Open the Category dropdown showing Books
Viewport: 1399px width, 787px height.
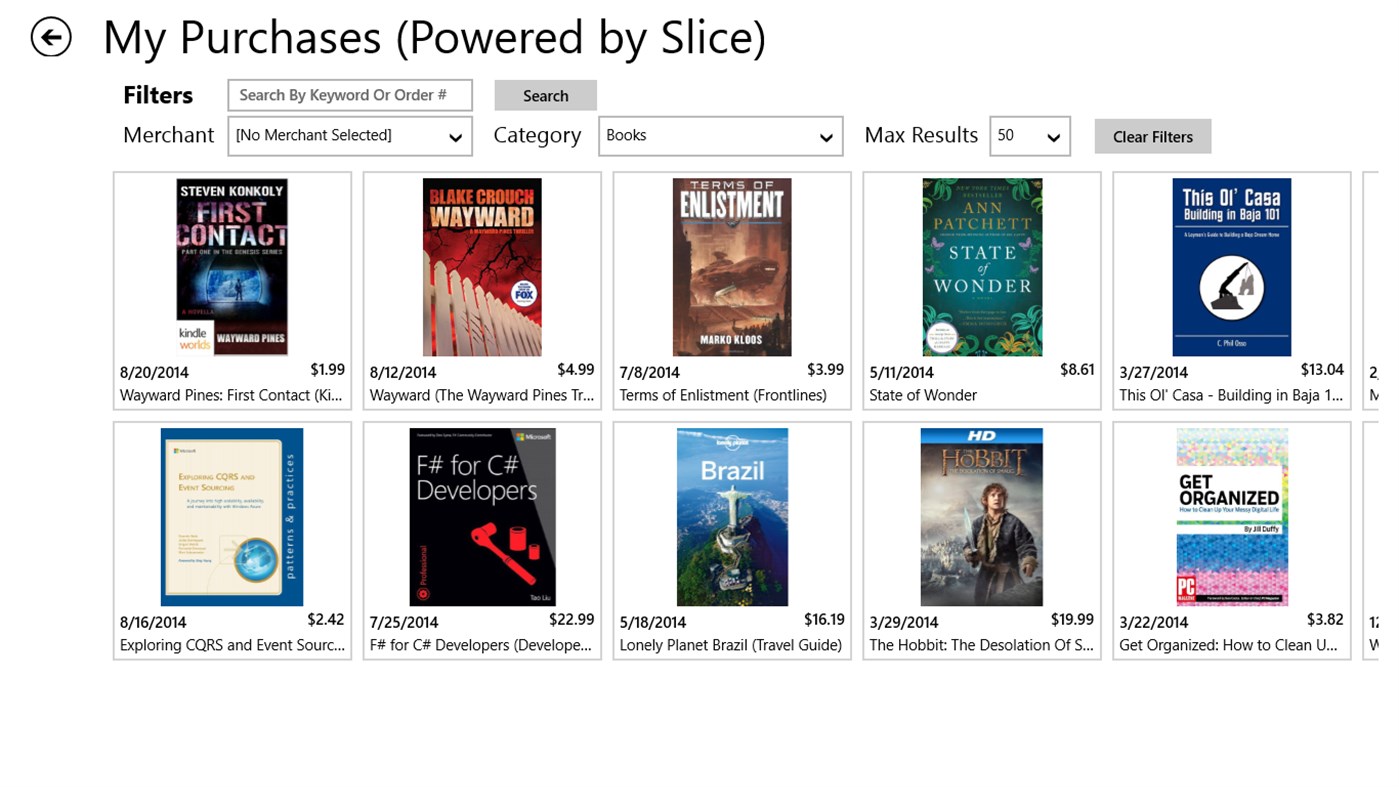coord(824,136)
